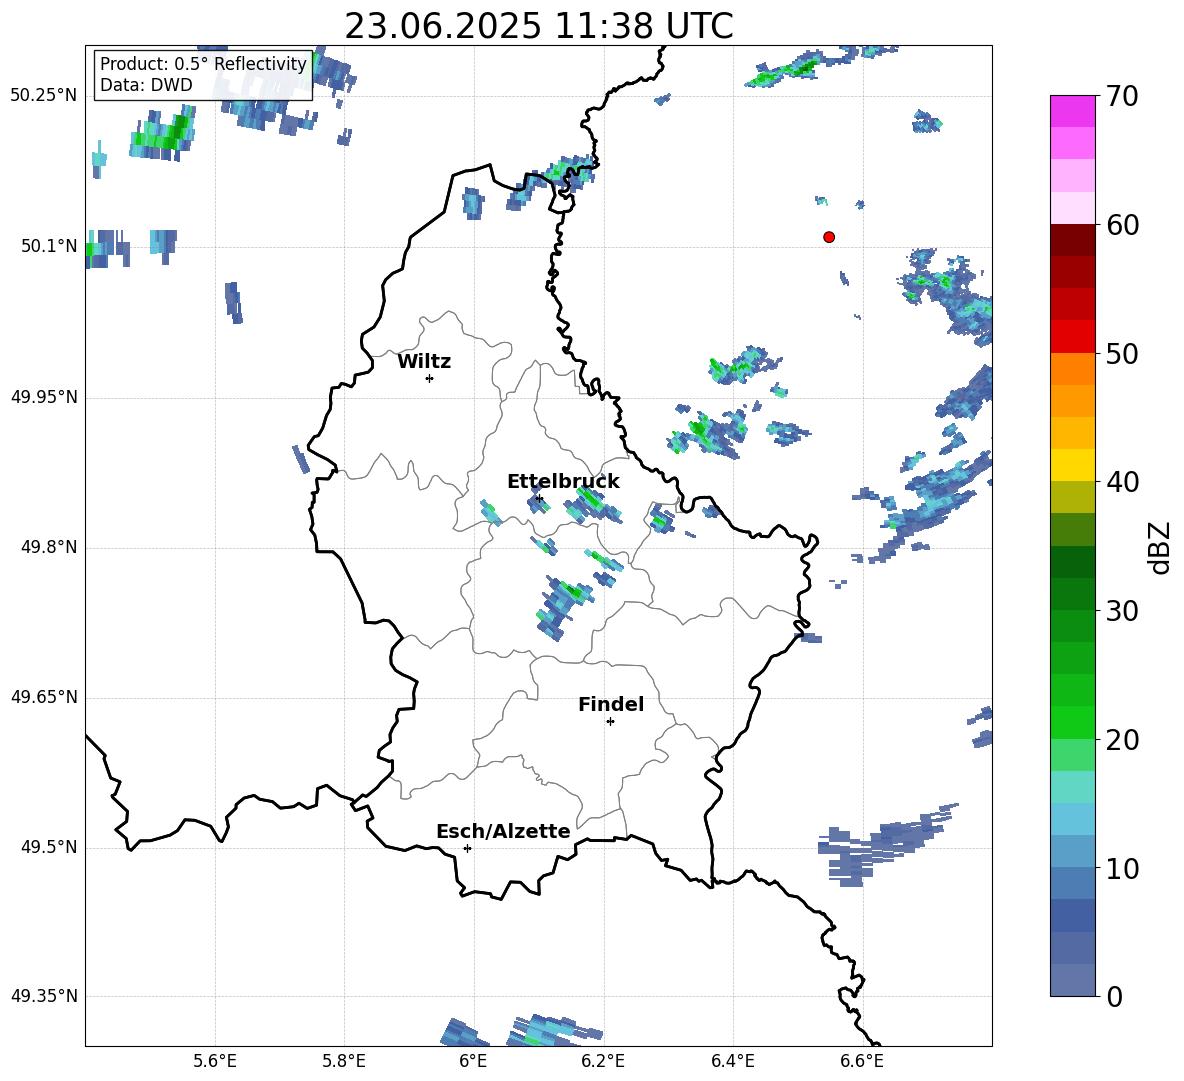The width and height of the screenshot is (1184, 1081).
Task: Click the Product: 0.5° Reflectivity text
Action: click(203, 63)
